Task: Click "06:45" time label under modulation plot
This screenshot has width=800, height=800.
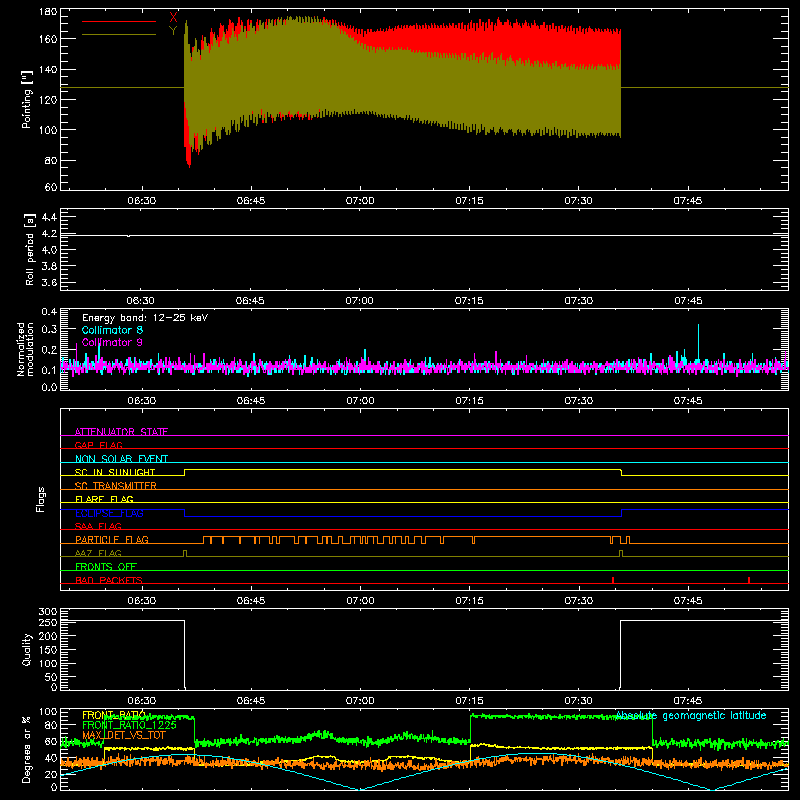Action: [251, 401]
